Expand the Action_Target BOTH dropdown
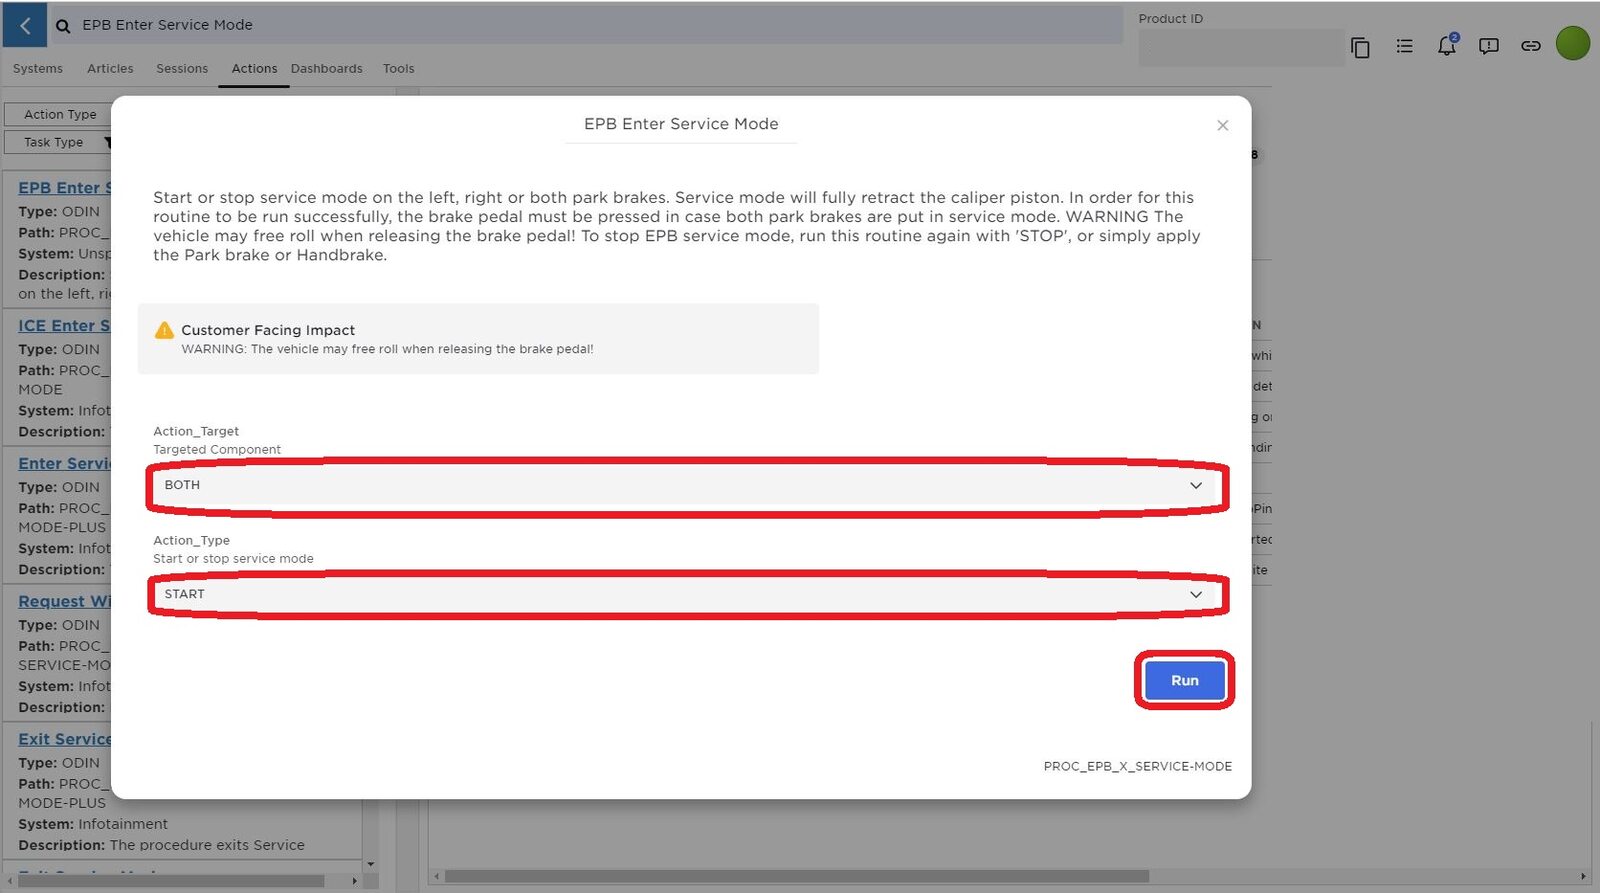1600x893 pixels. click(x=687, y=485)
